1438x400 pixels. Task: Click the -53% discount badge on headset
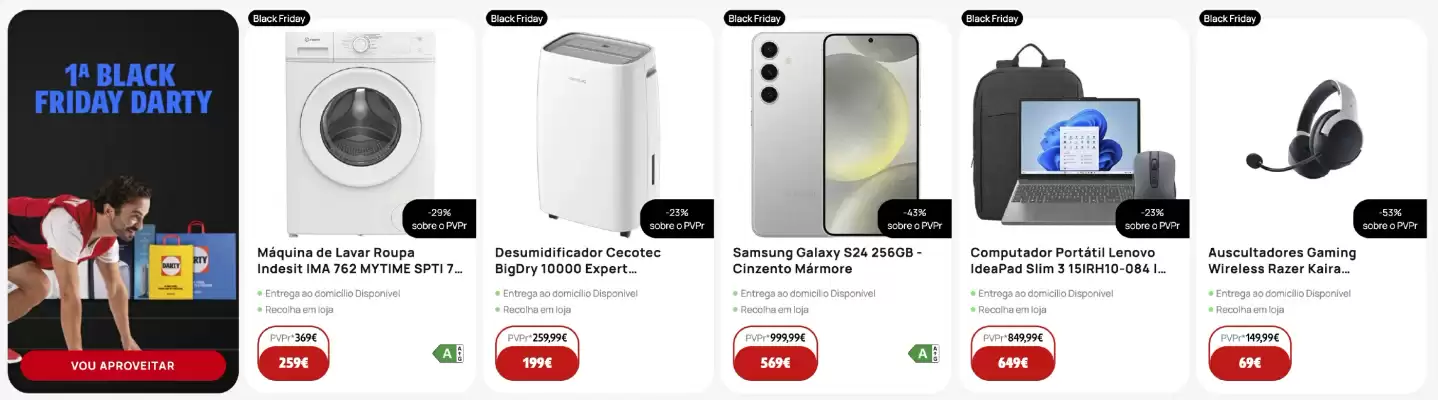click(x=1390, y=219)
